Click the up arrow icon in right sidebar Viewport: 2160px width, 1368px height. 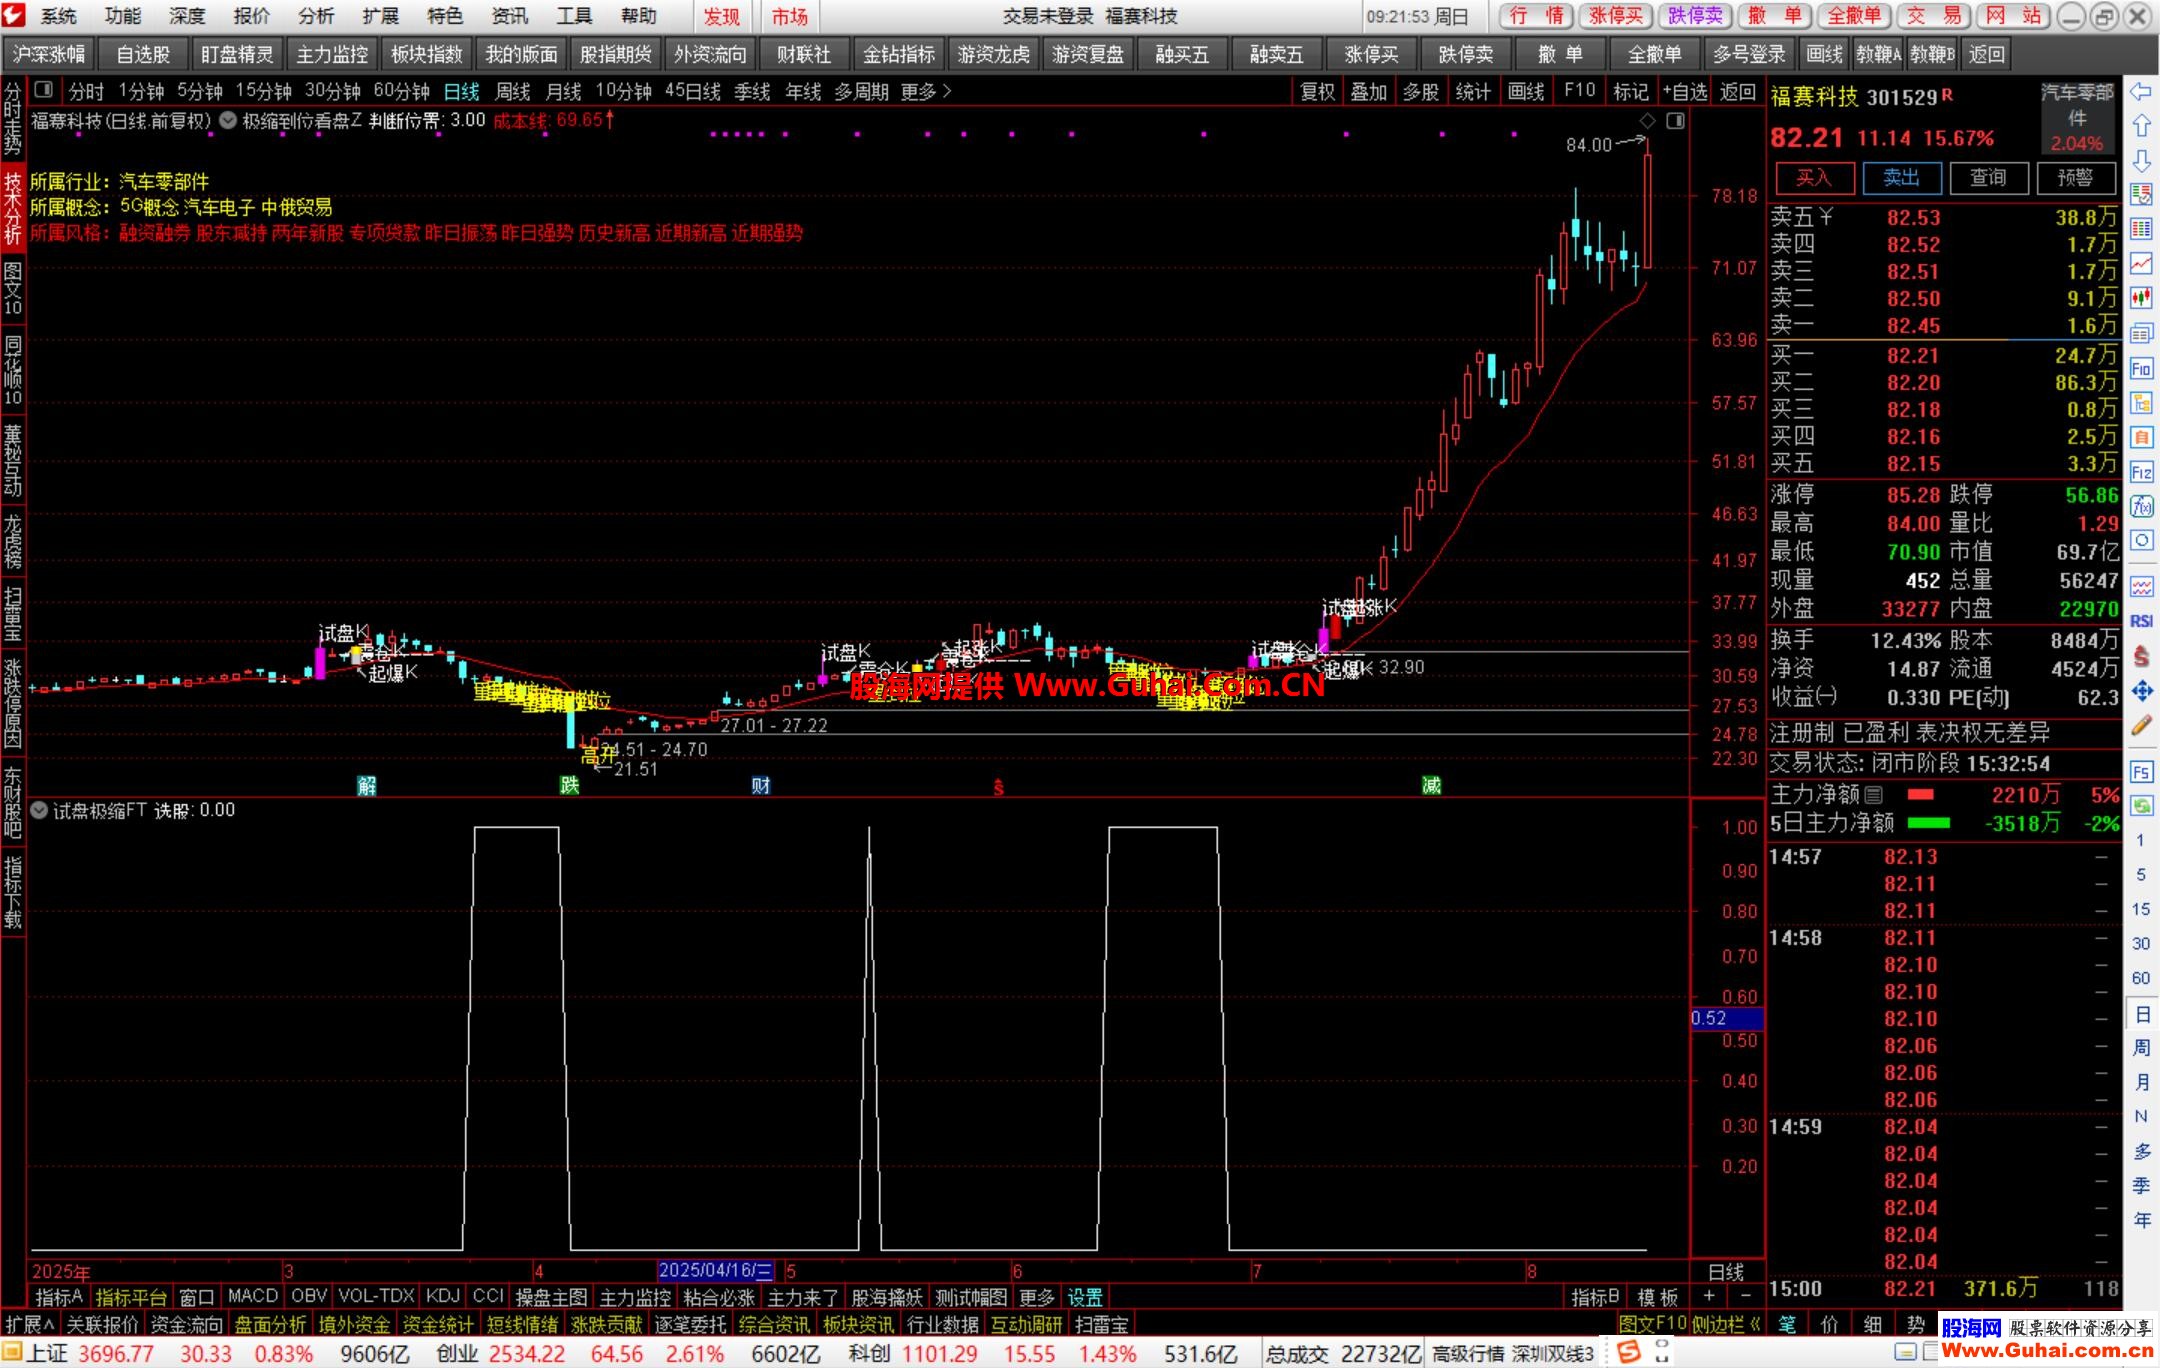tap(2141, 126)
